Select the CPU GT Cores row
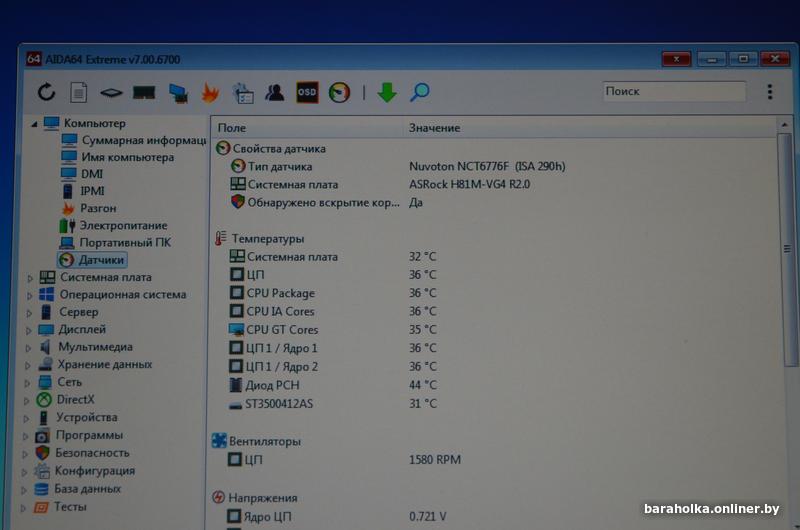This screenshot has width=800, height=530. [x=333, y=330]
